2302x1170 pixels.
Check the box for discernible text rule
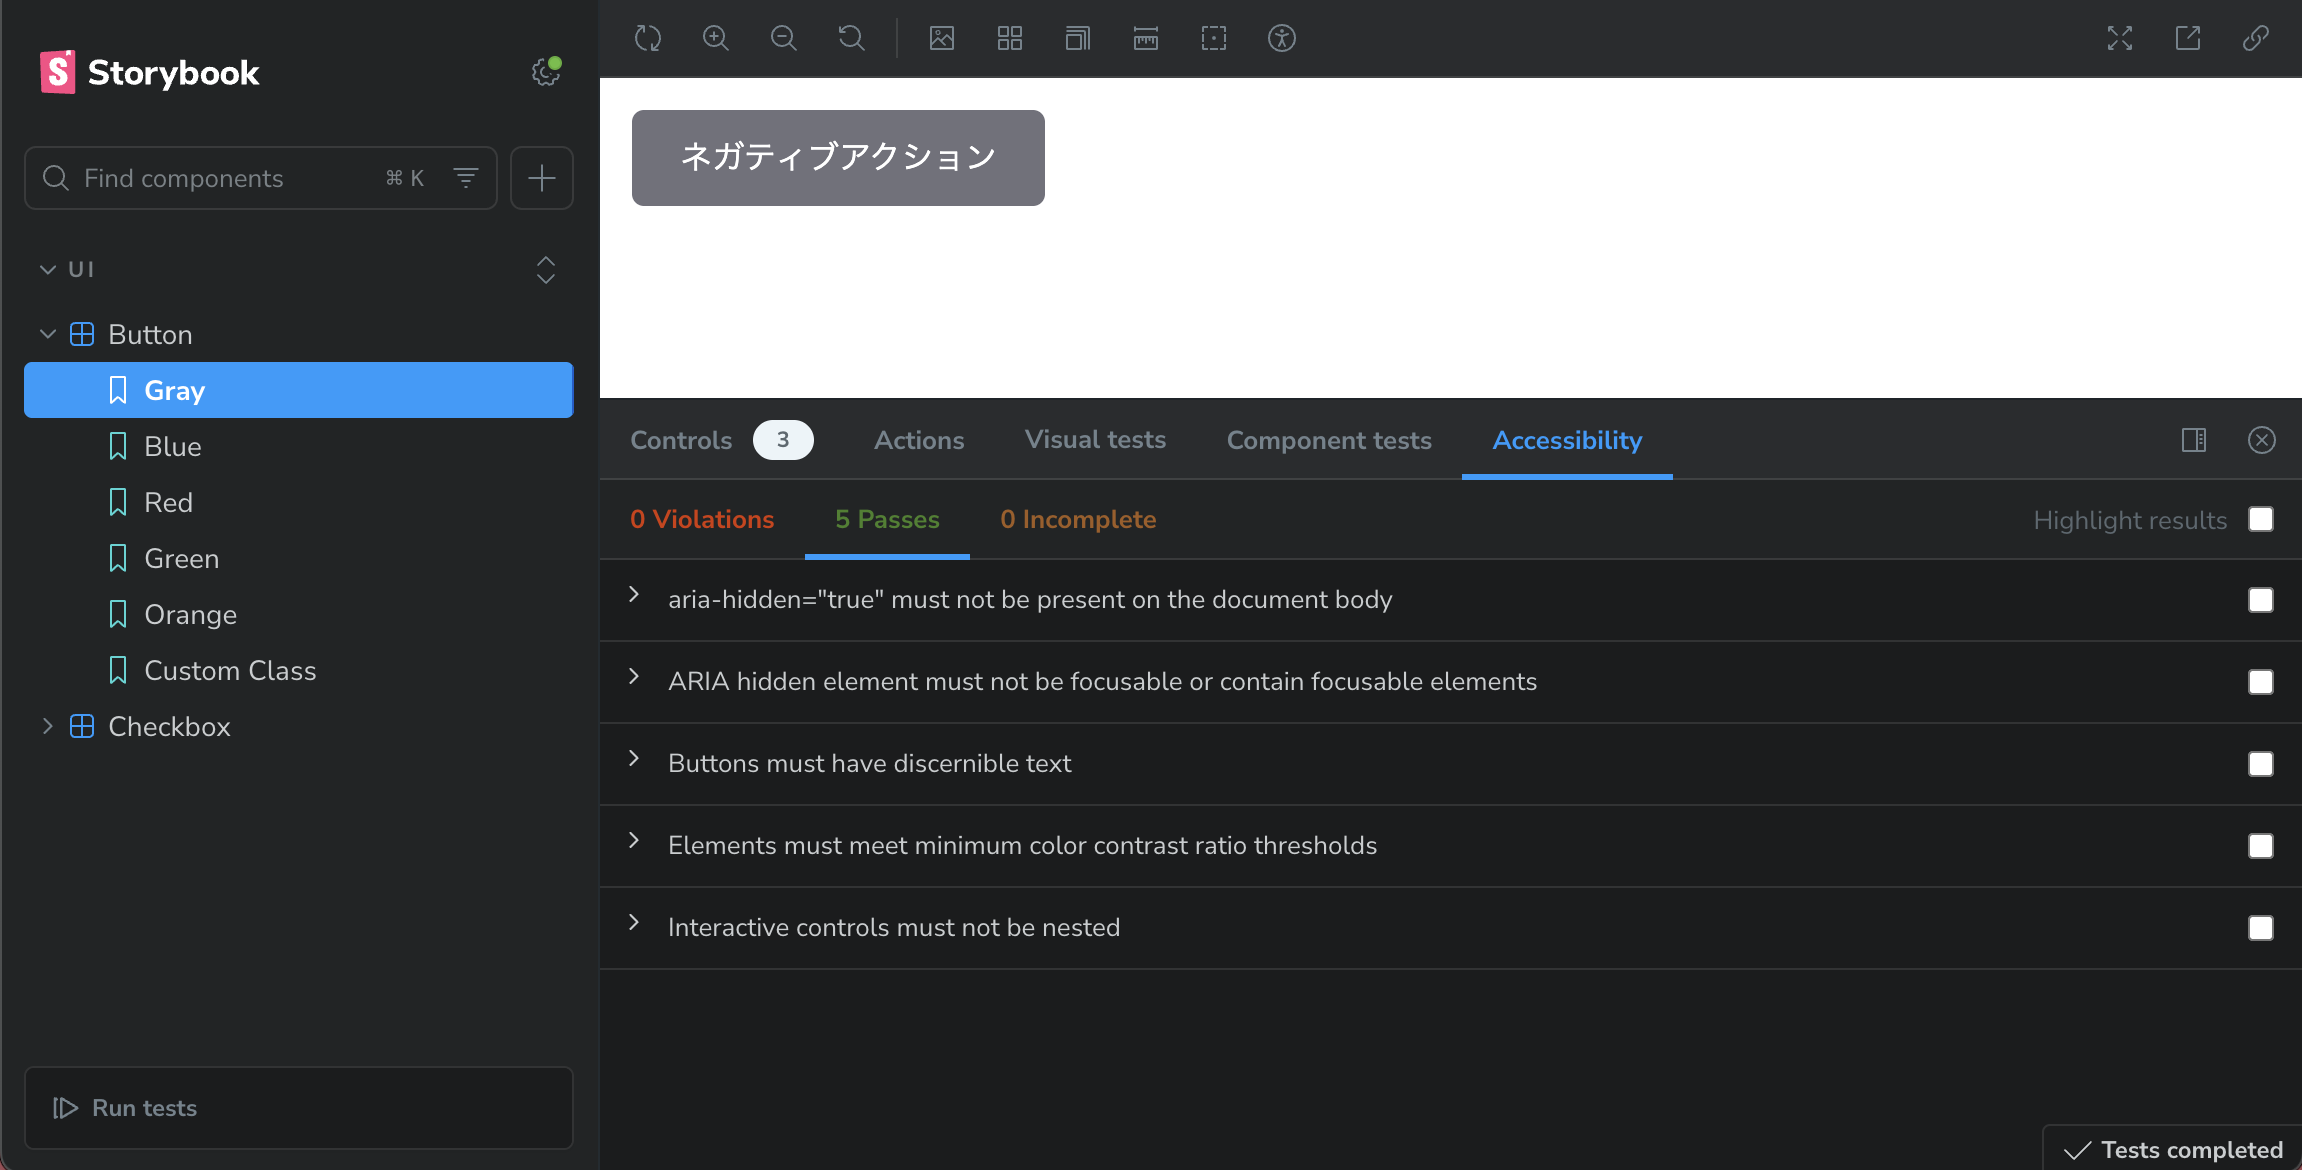2261,764
